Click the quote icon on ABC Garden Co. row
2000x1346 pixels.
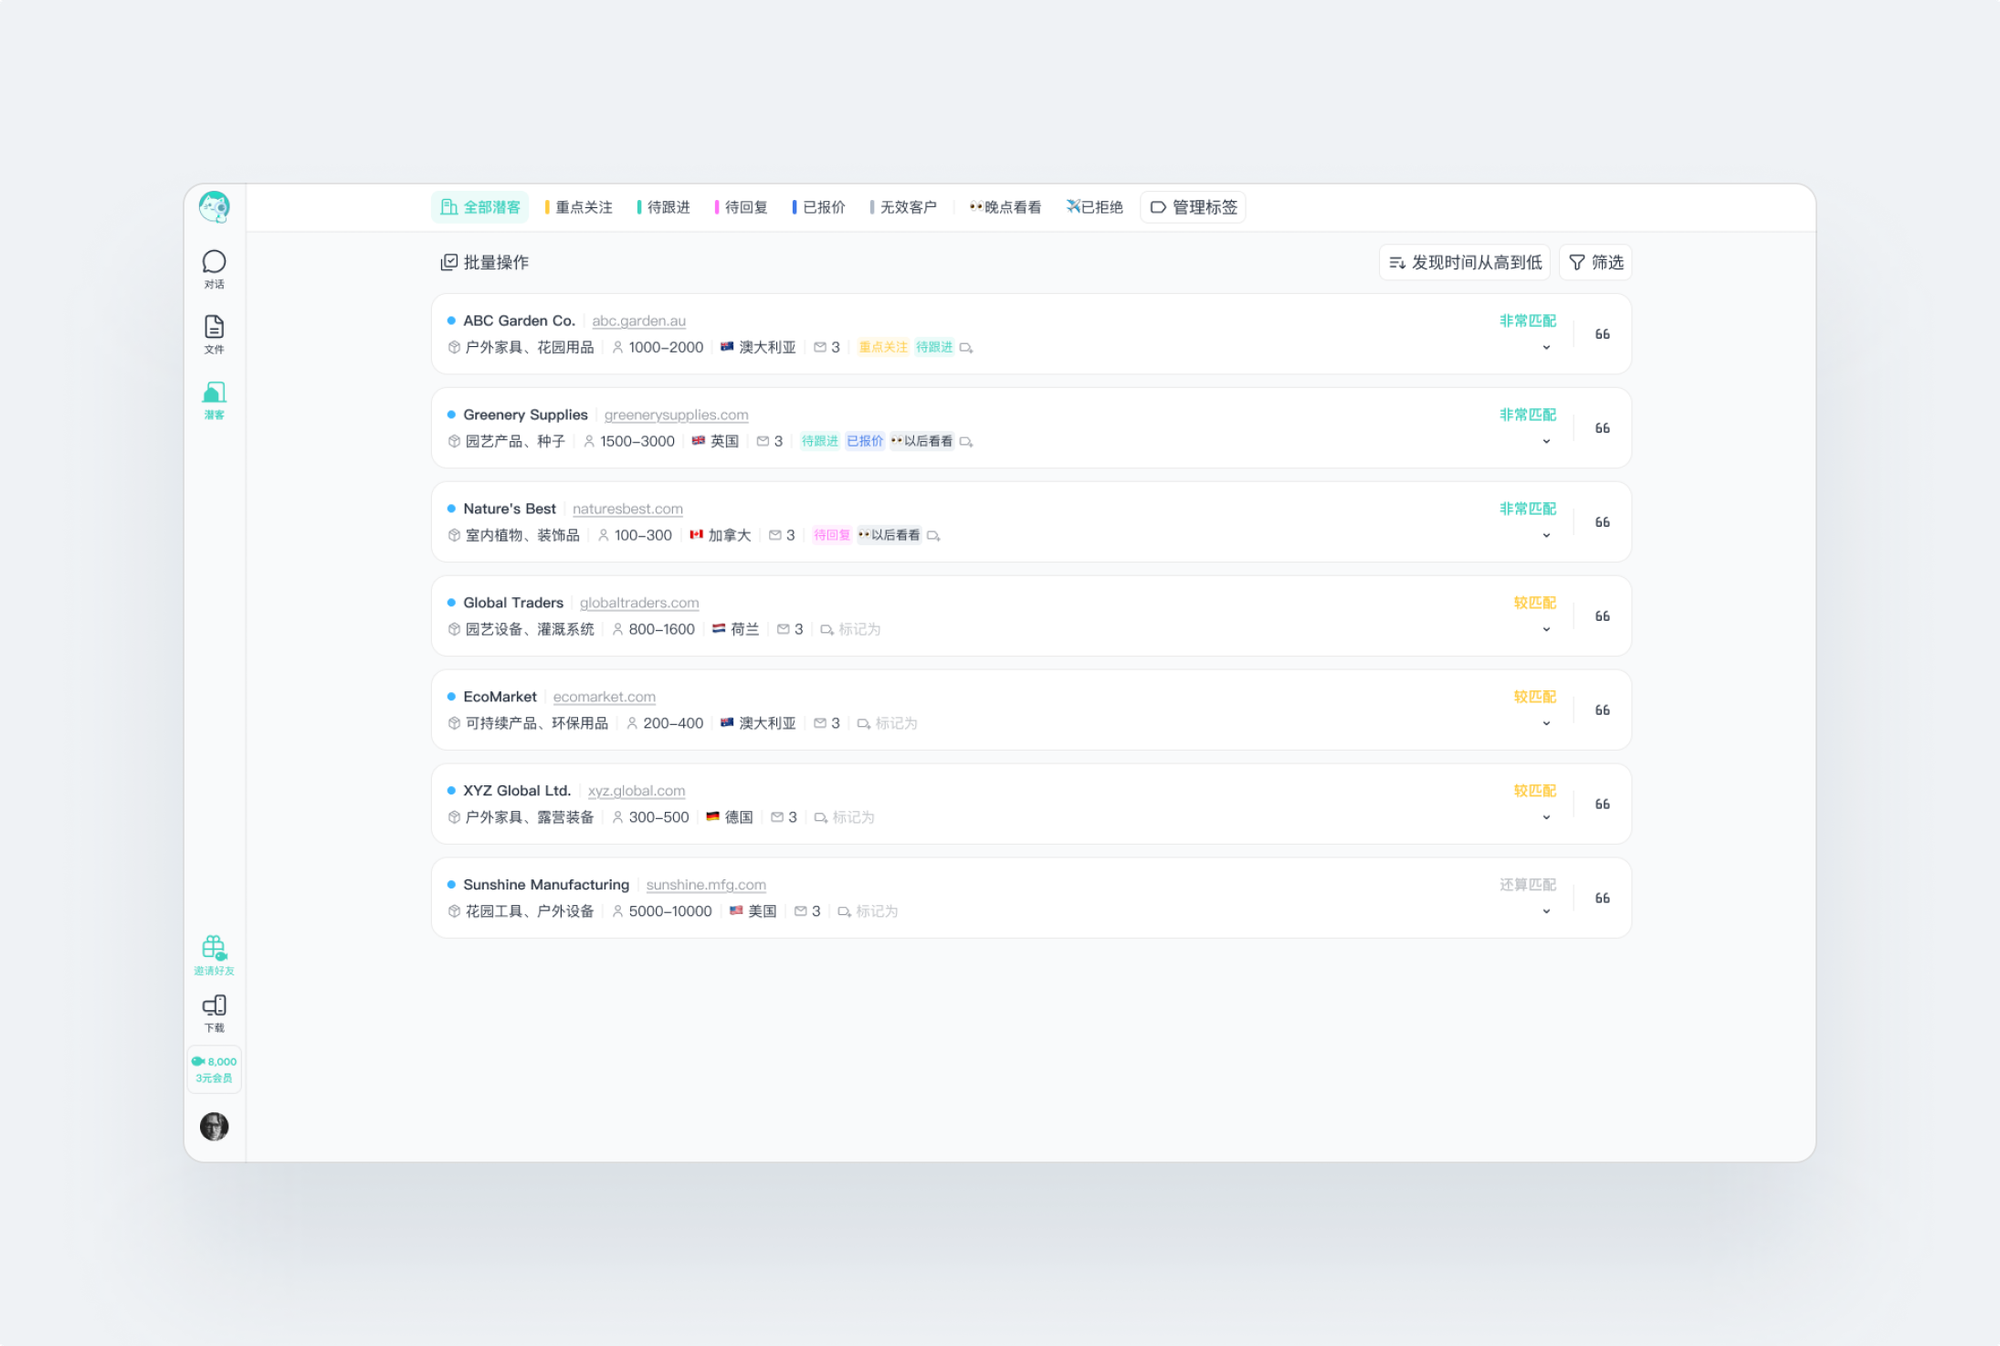[1602, 334]
